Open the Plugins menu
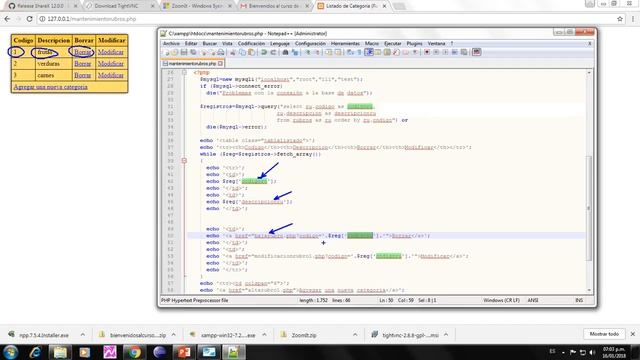 [x=414, y=43]
